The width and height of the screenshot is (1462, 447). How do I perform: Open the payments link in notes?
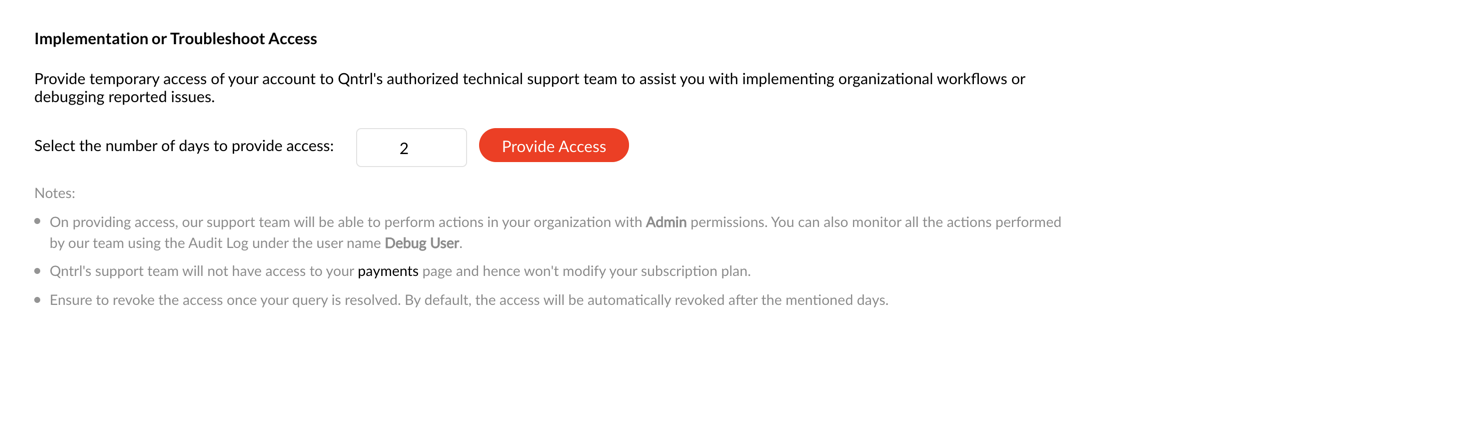388,271
